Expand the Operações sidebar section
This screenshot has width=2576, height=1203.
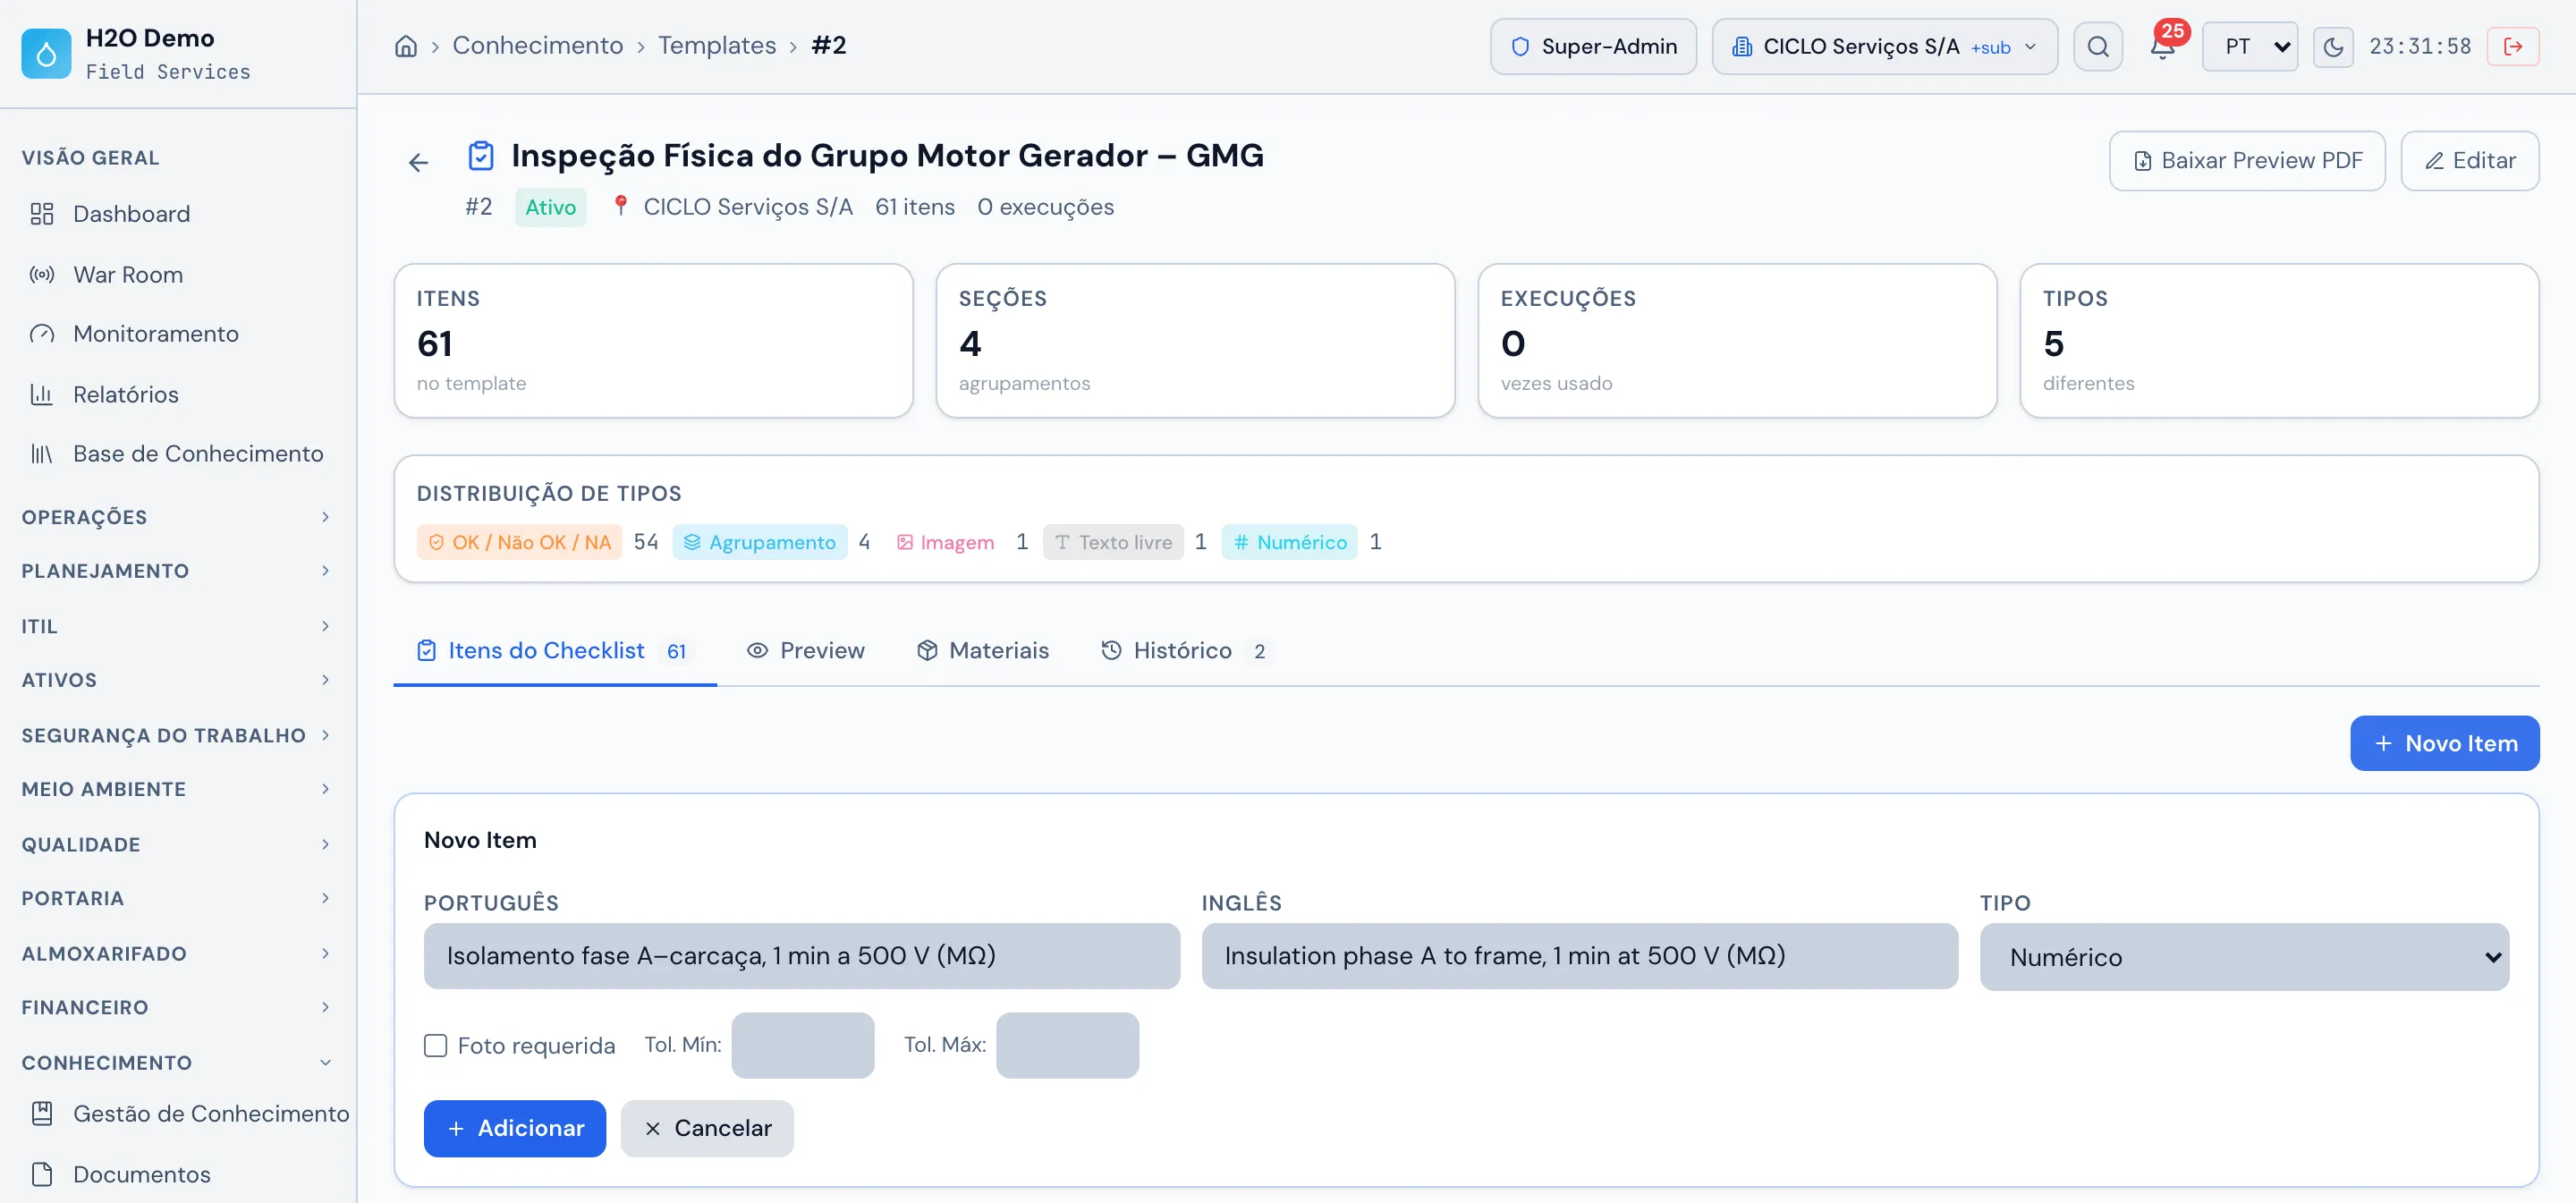[x=176, y=517]
